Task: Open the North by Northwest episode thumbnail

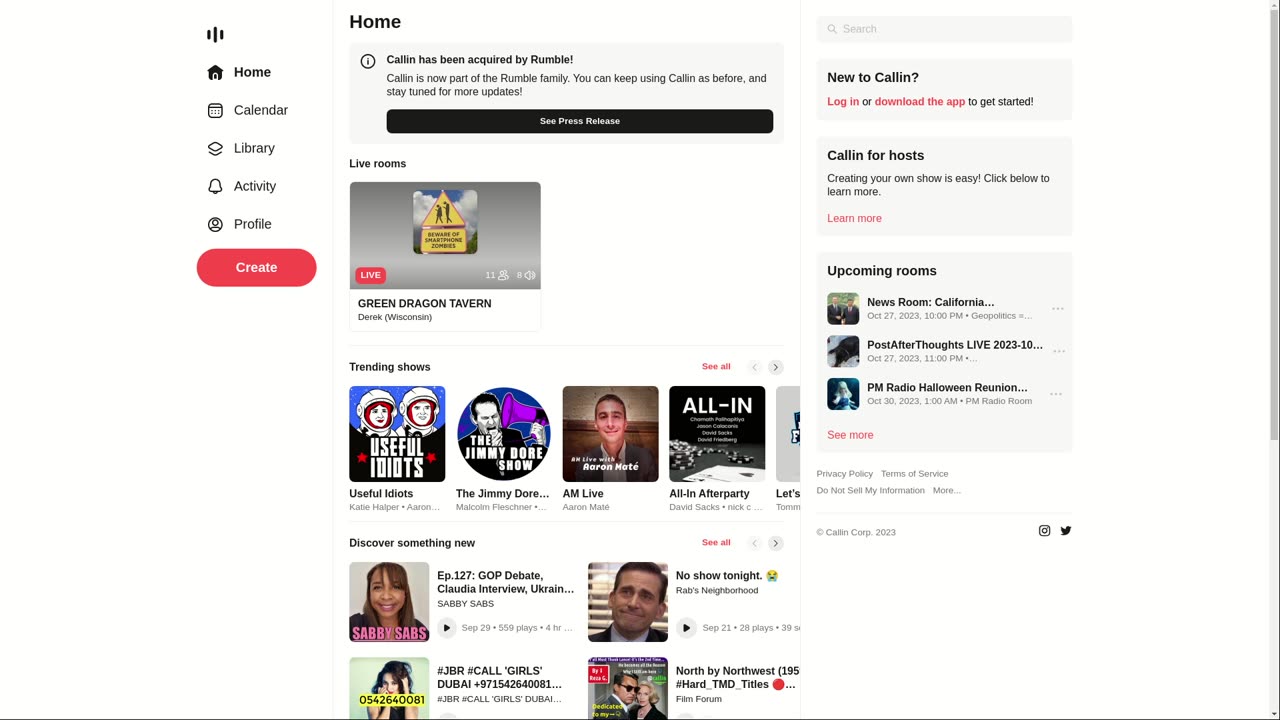Action: 628,688
